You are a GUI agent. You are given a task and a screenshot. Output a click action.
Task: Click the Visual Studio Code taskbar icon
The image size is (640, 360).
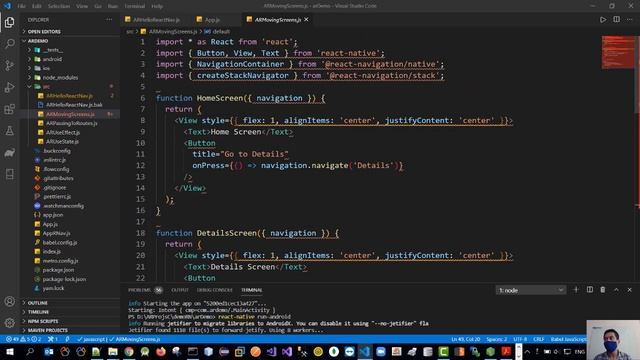click(x=364, y=352)
